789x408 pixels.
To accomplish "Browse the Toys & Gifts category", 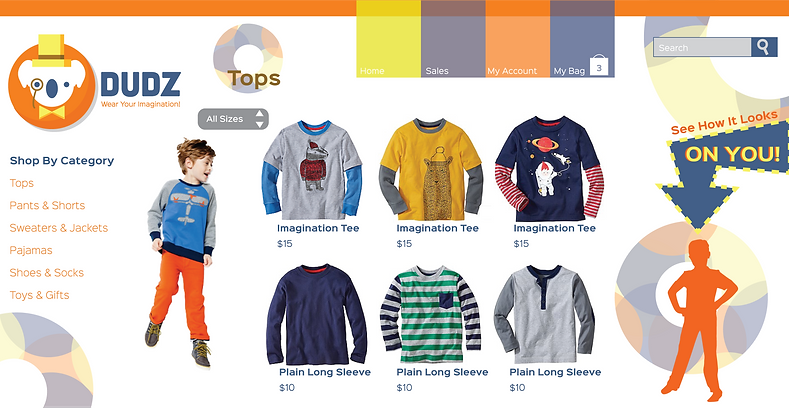I will (x=39, y=295).
